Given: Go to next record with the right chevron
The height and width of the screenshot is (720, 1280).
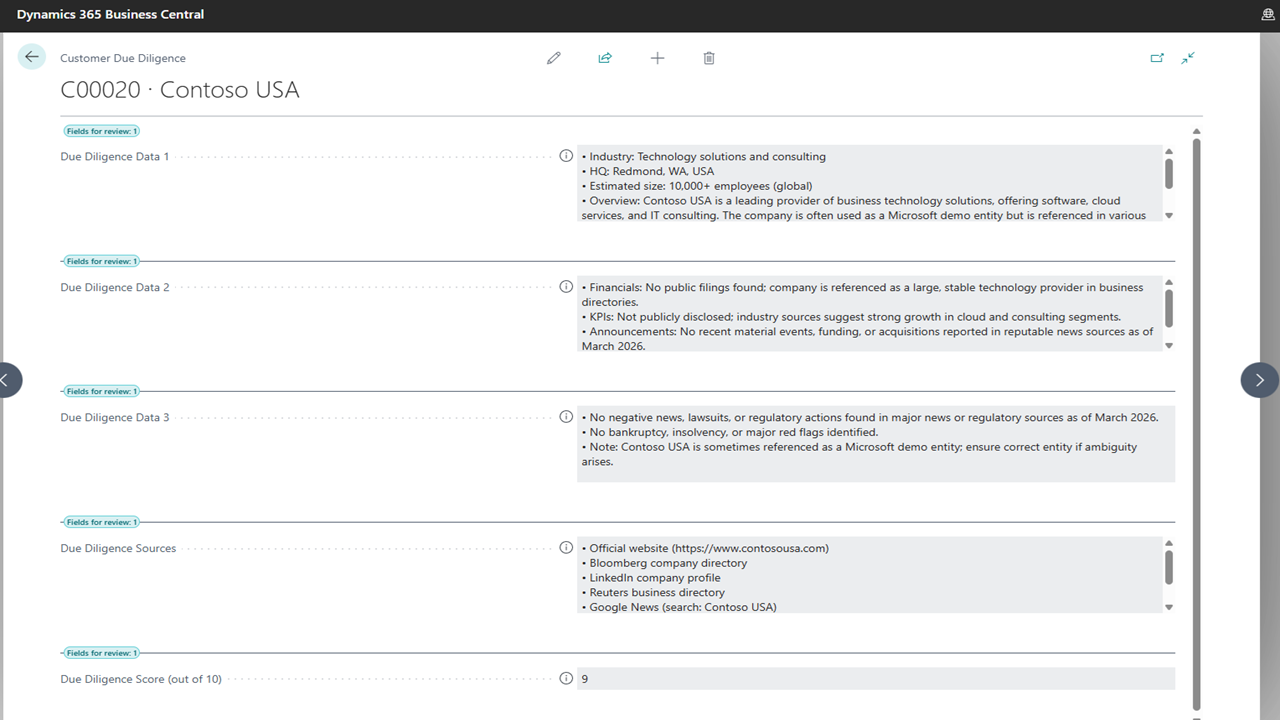Looking at the screenshot, I should pos(1259,380).
